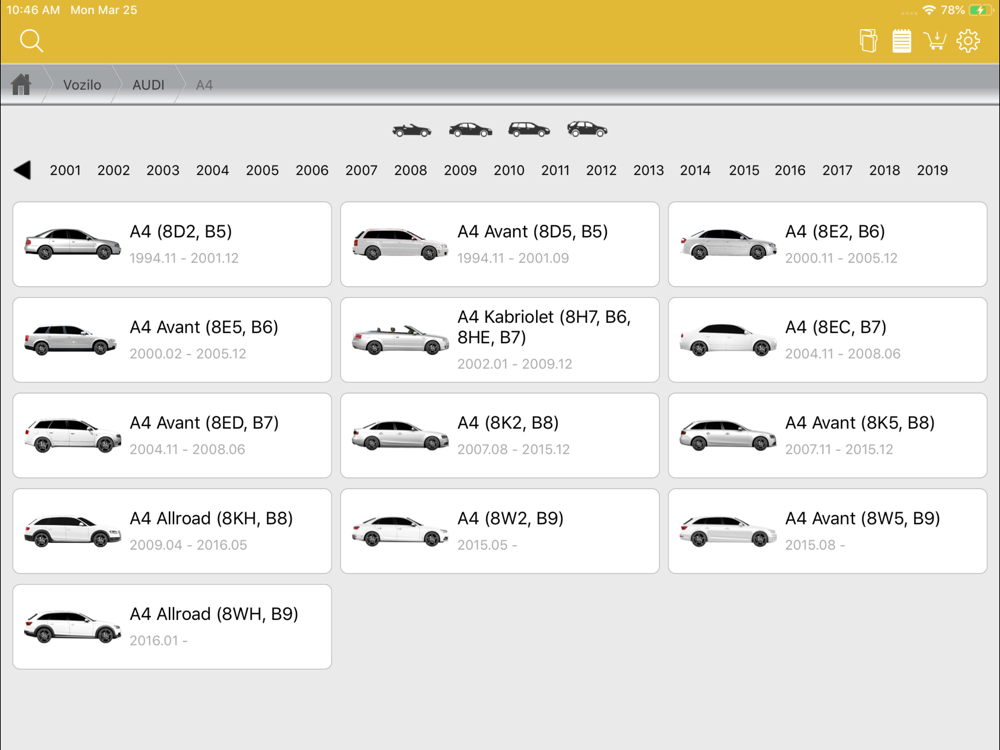Select year 2001

[65, 170]
